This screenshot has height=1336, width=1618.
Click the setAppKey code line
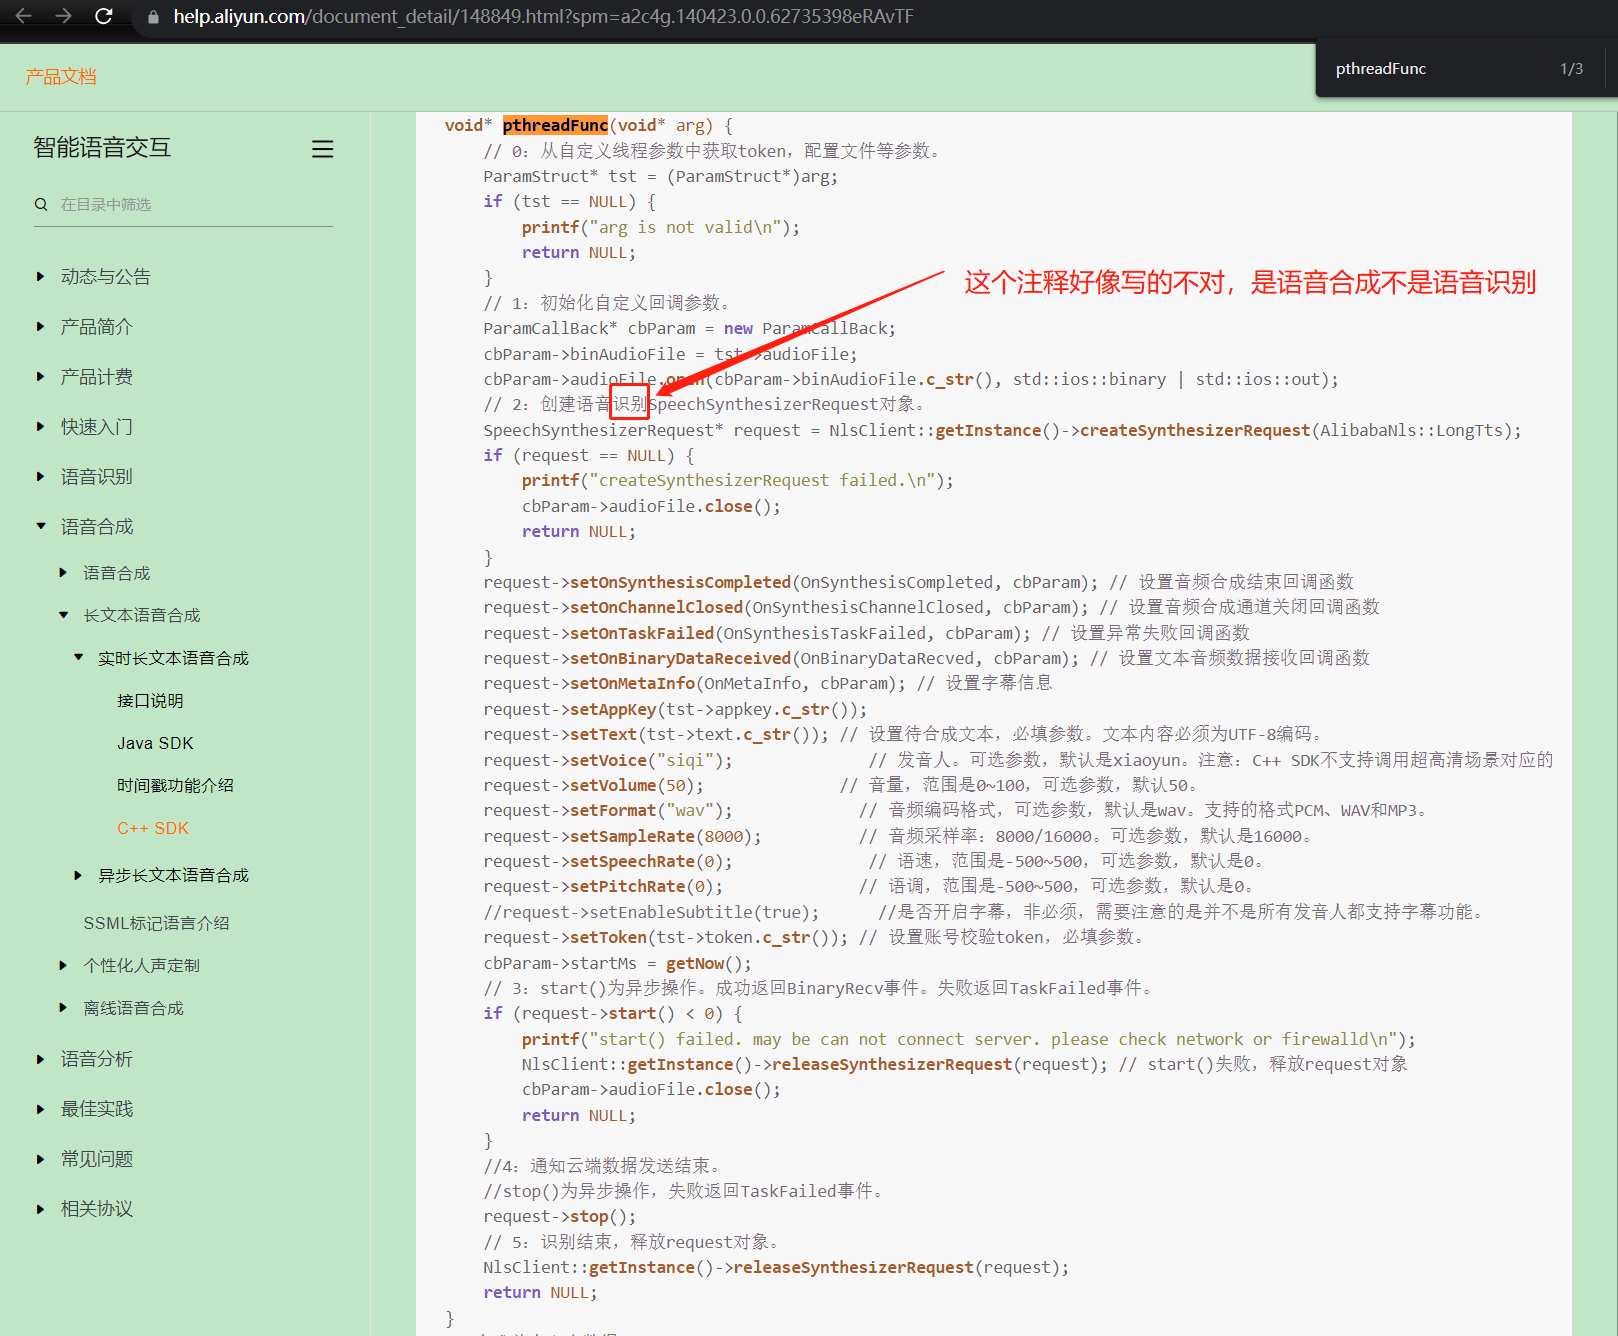(x=675, y=709)
